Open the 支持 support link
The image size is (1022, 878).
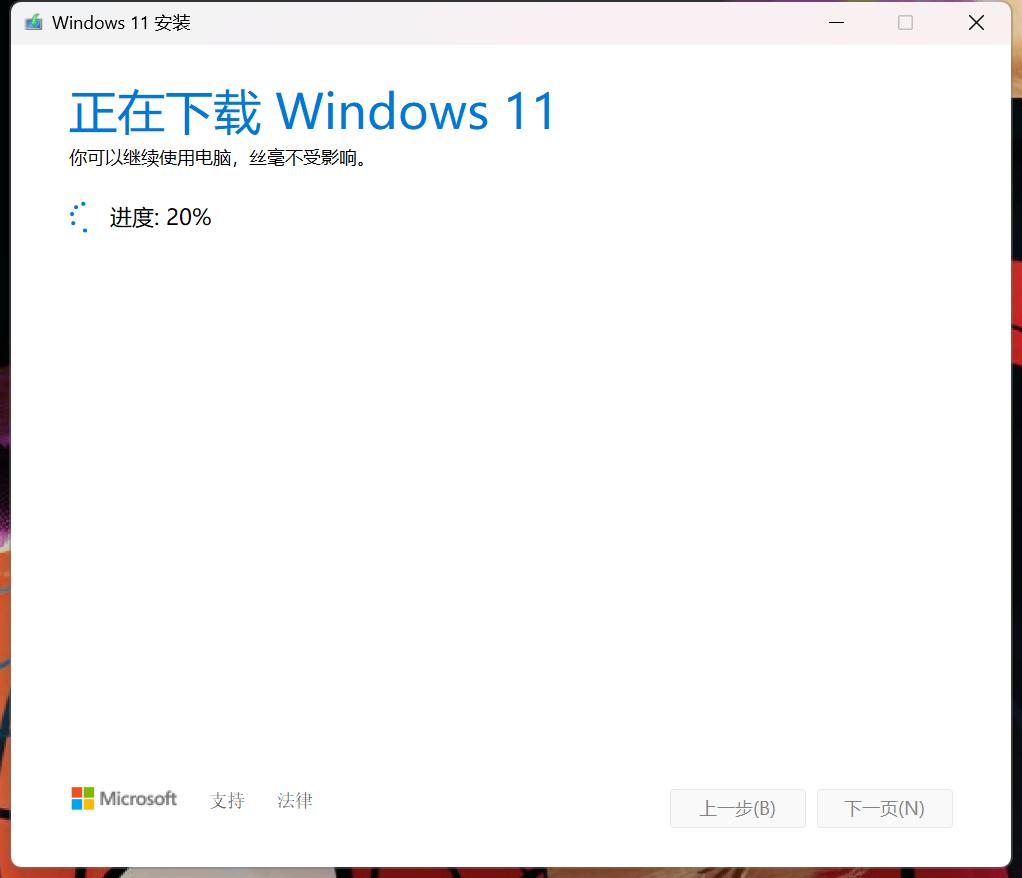click(x=227, y=800)
